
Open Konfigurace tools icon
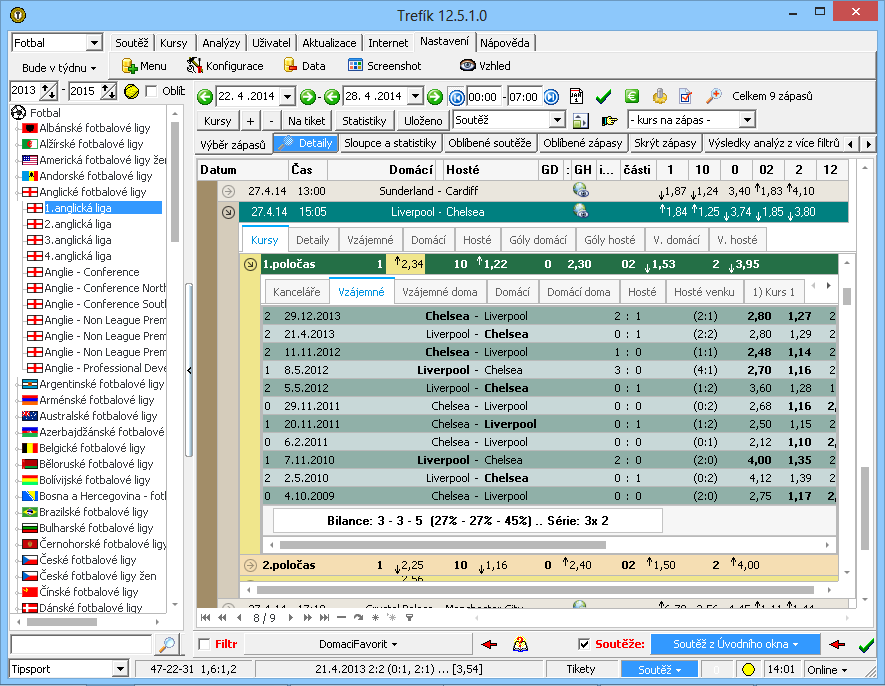195,66
